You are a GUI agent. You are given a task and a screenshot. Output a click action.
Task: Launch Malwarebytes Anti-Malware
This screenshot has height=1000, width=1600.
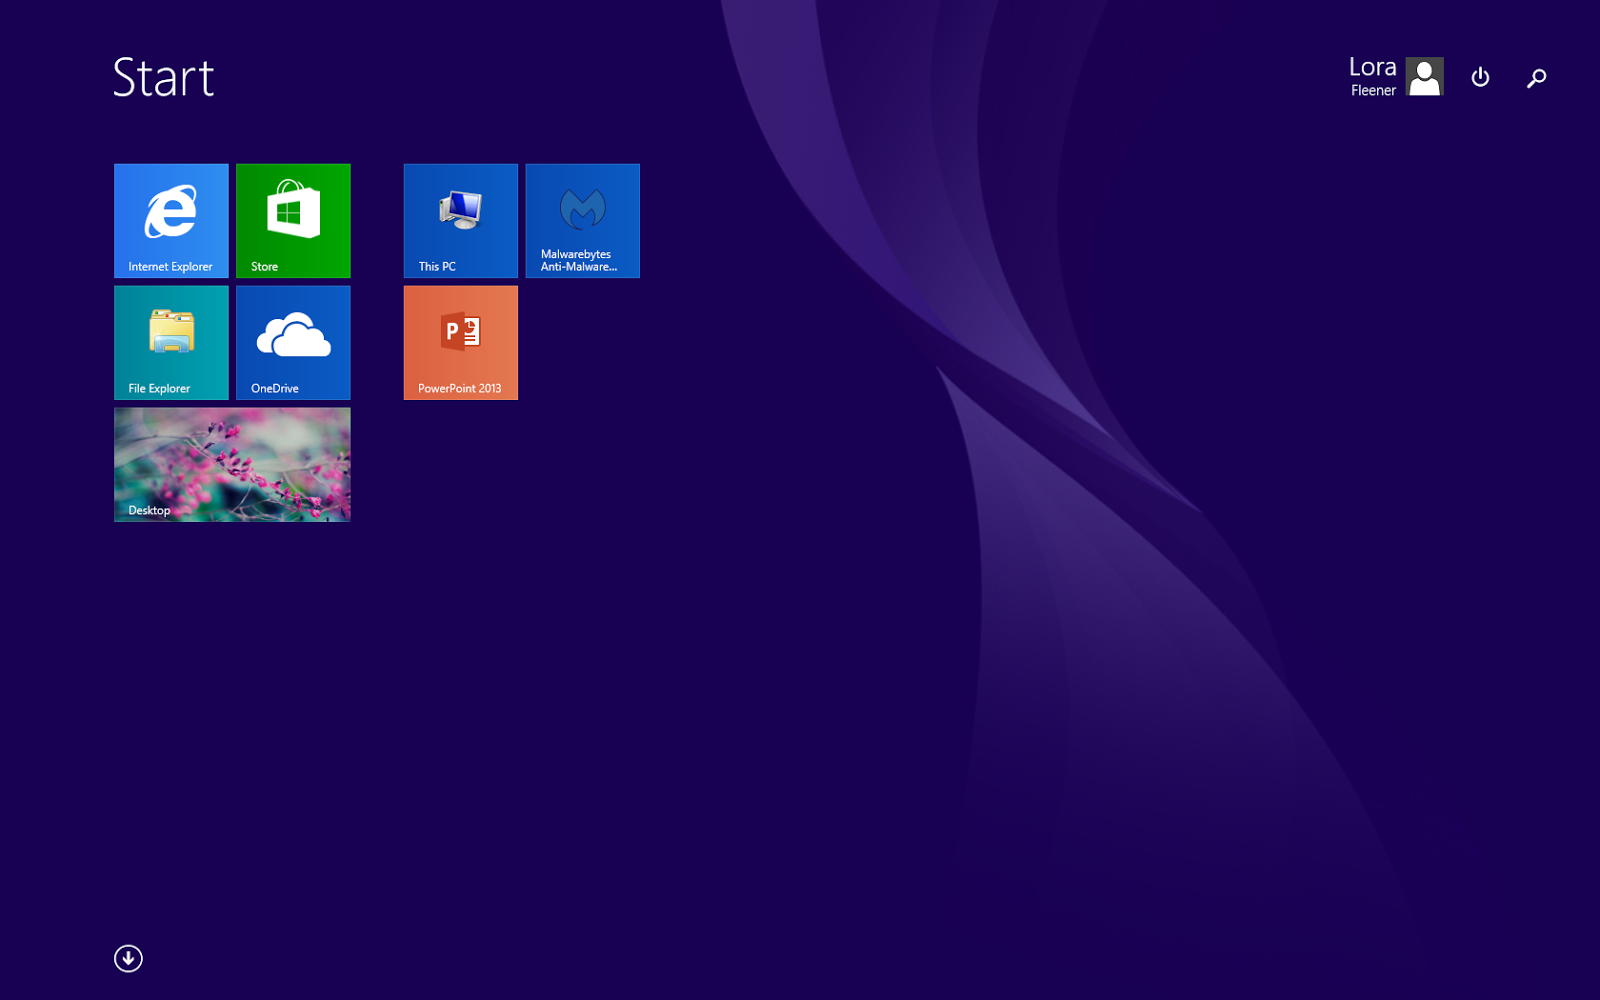tap(582, 220)
